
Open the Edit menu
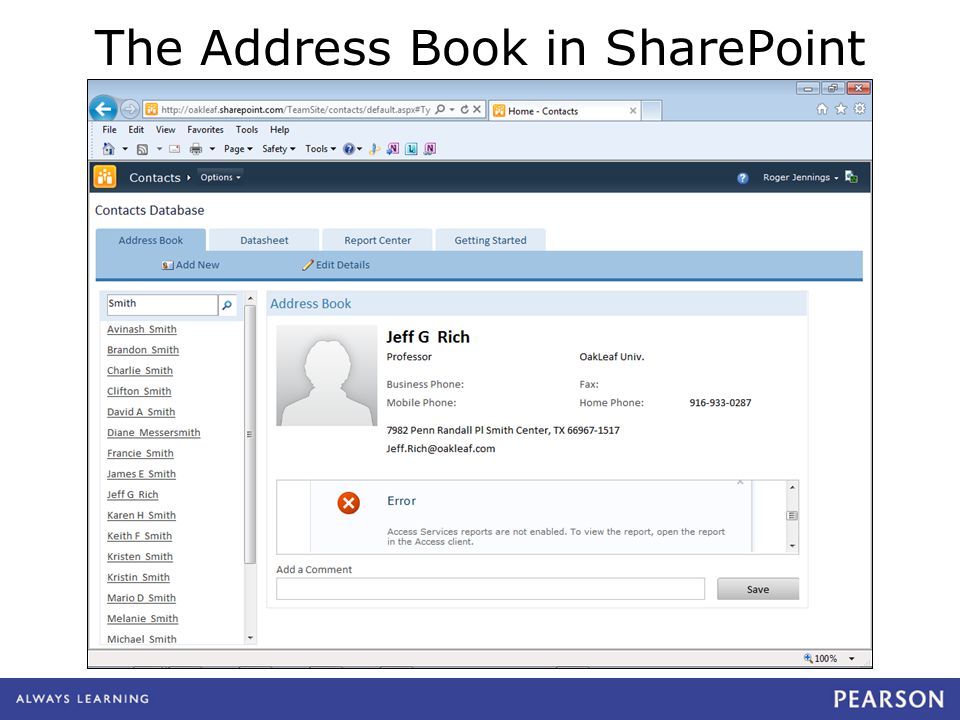tap(136, 130)
